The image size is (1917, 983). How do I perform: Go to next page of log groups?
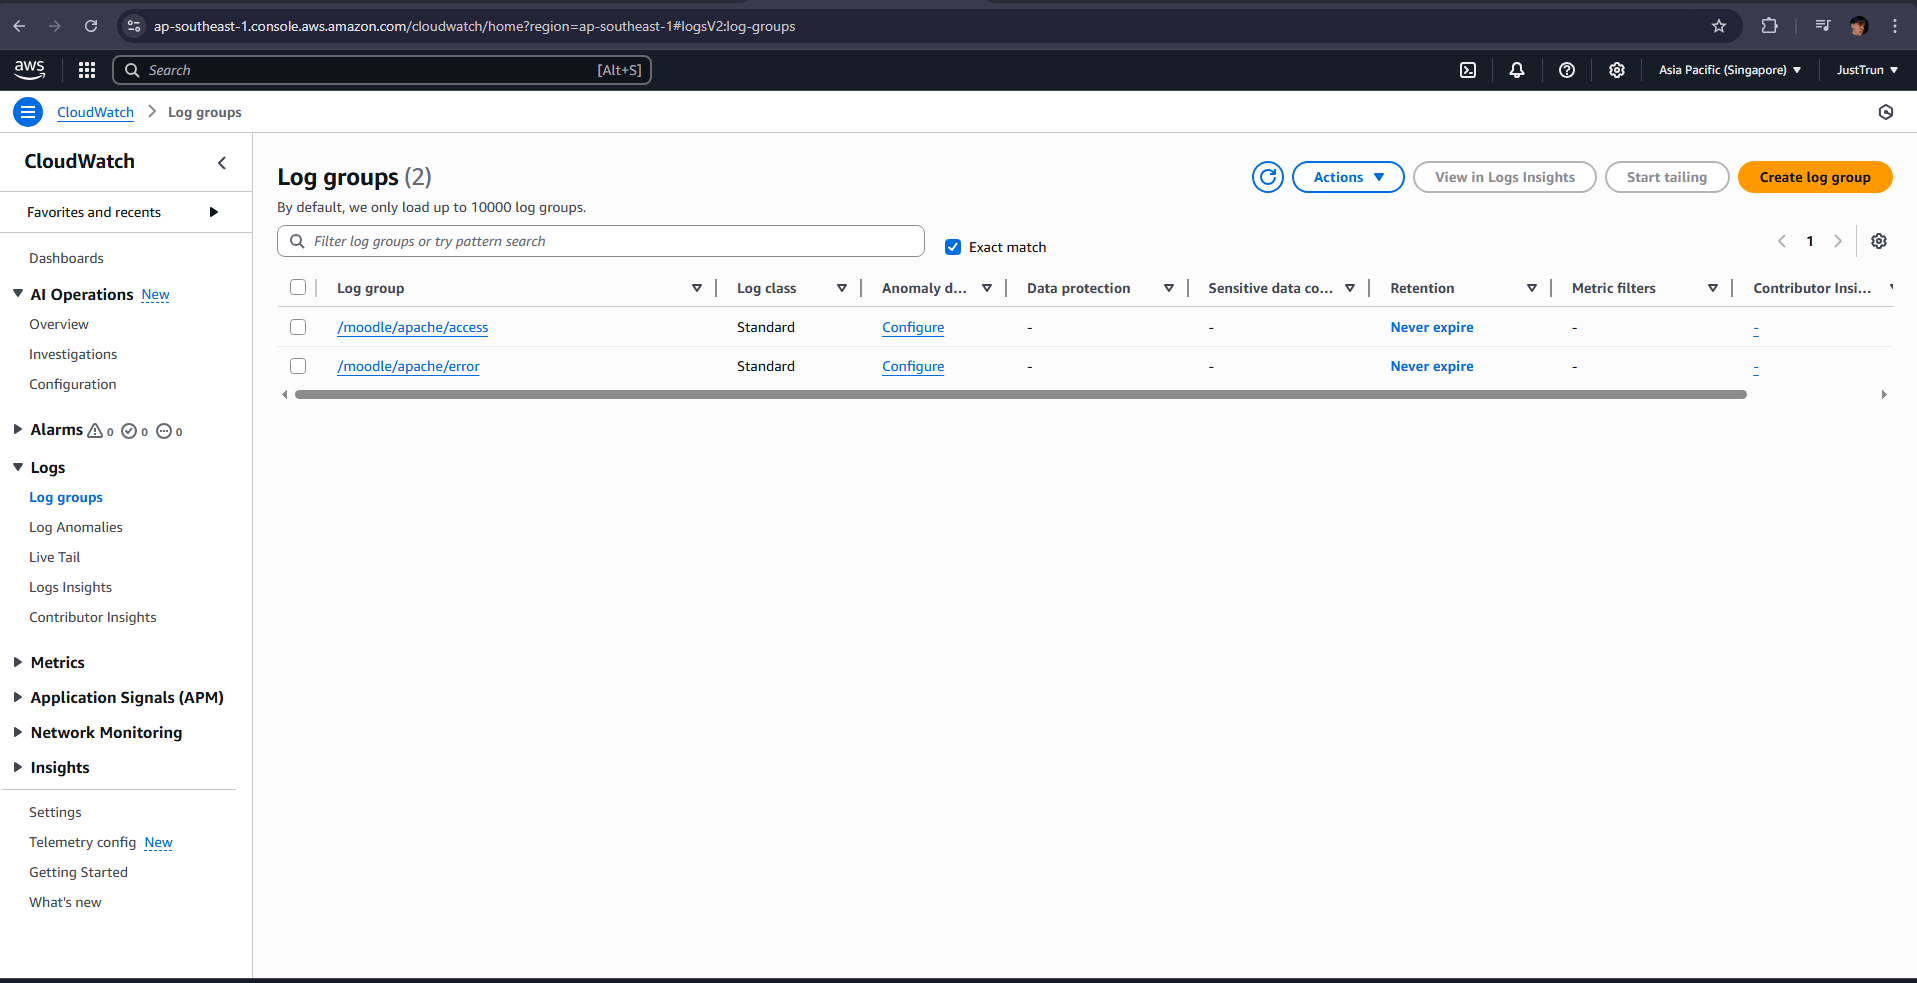point(1838,241)
